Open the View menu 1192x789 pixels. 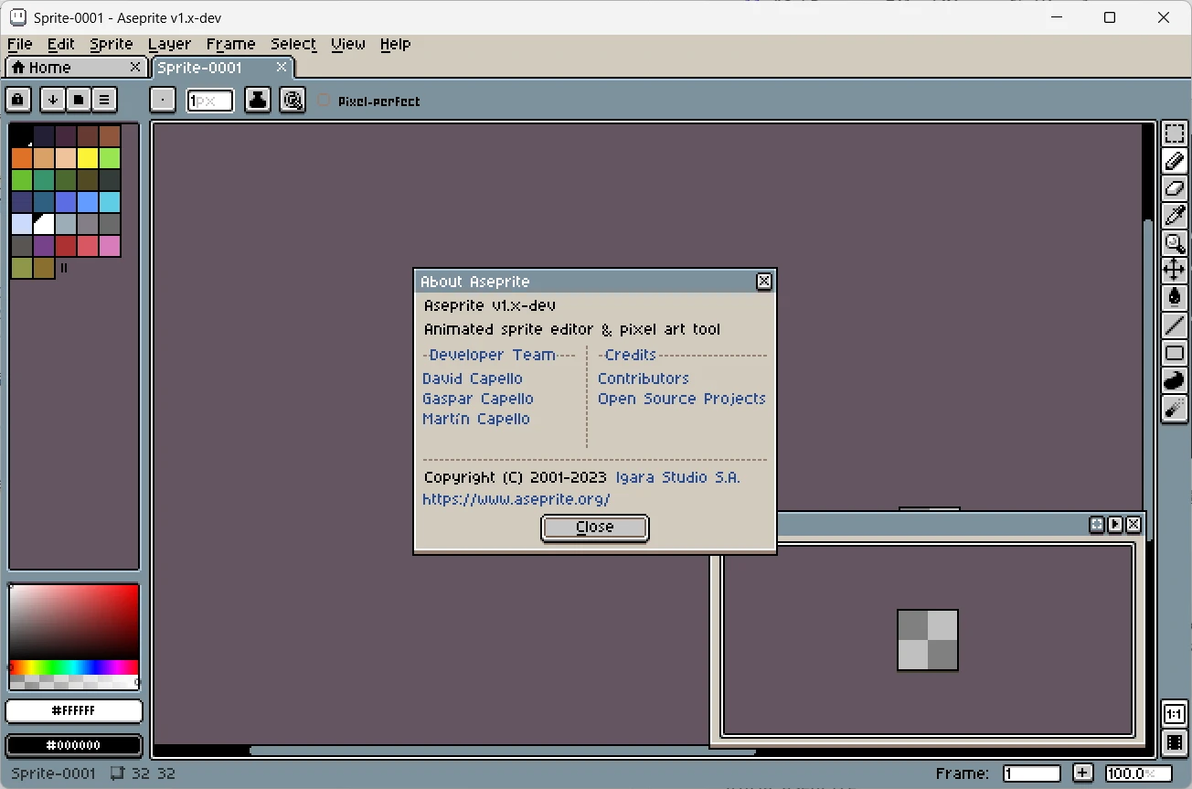pos(348,44)
